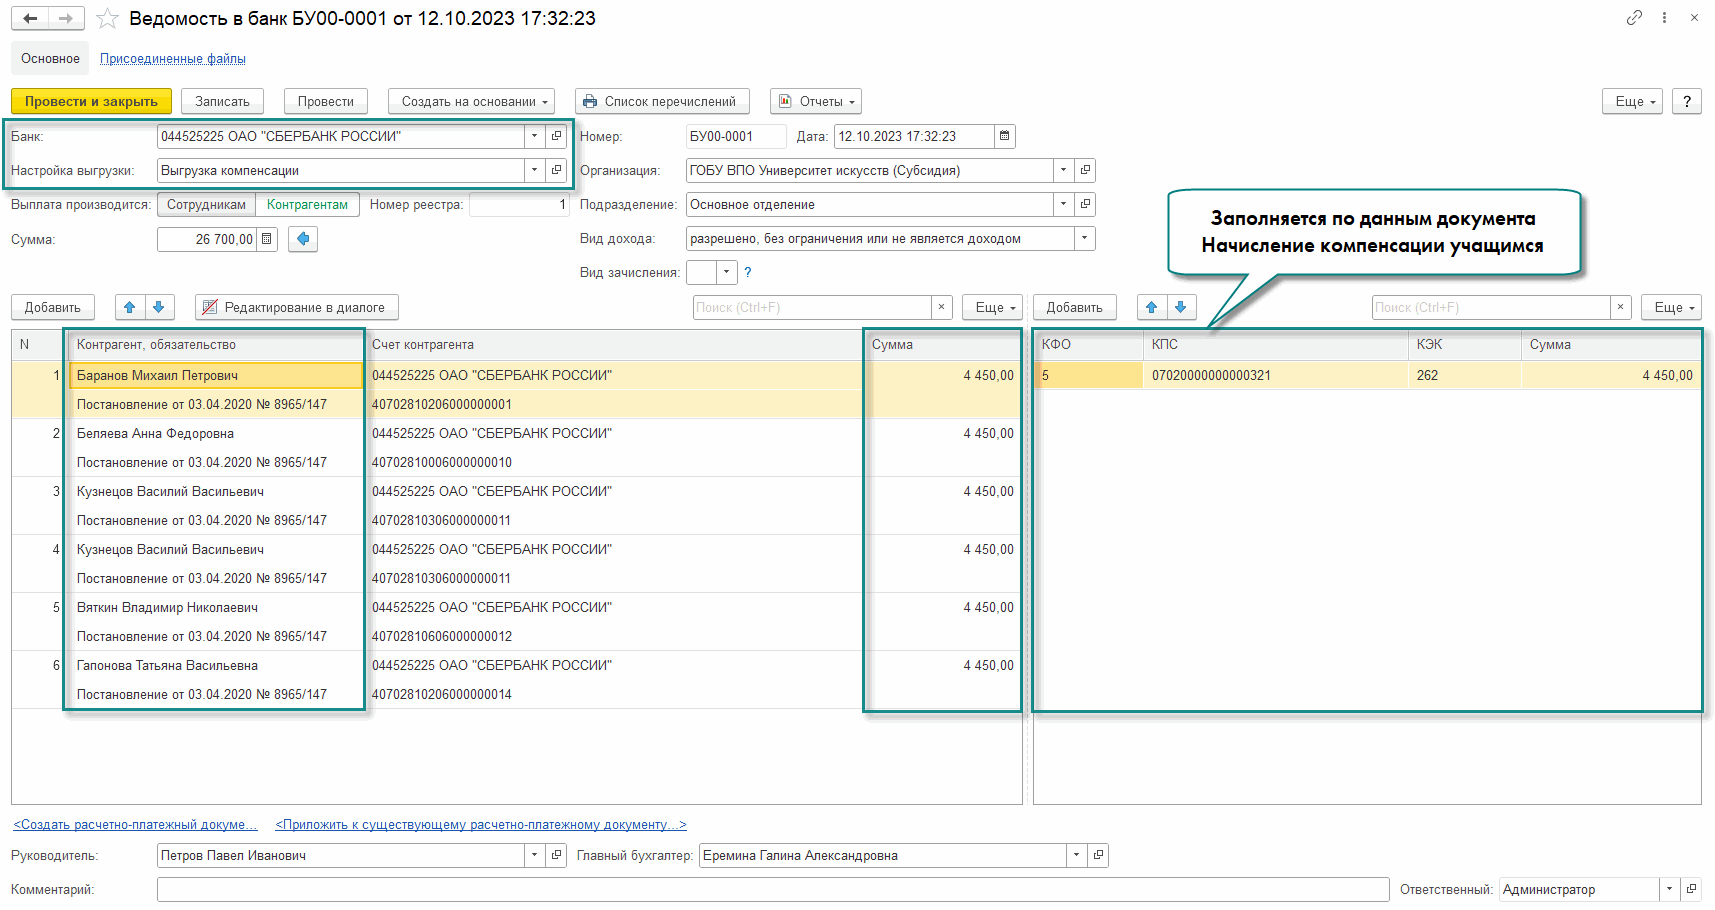
Task: Open Отчеты menu
Action: [816, 101]
